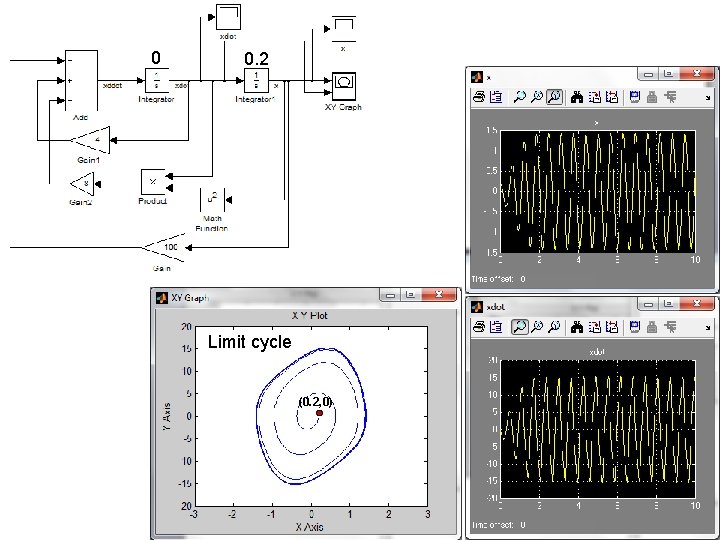The image size is (720, 540).
Task: Select Zoom X-axis tool in the xdot scope toolbar
Action: 536,327
